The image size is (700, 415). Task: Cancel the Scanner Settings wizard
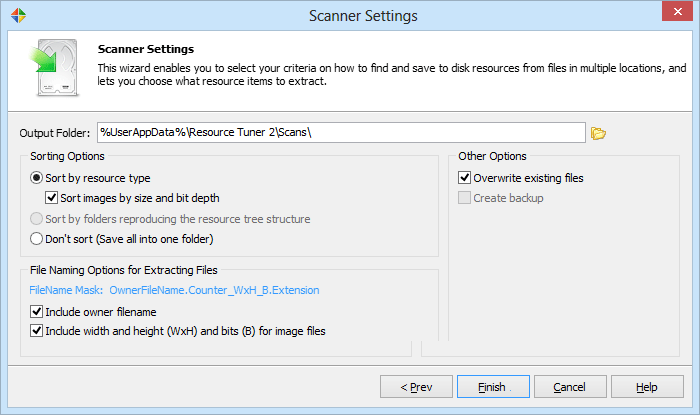[569, 387]
